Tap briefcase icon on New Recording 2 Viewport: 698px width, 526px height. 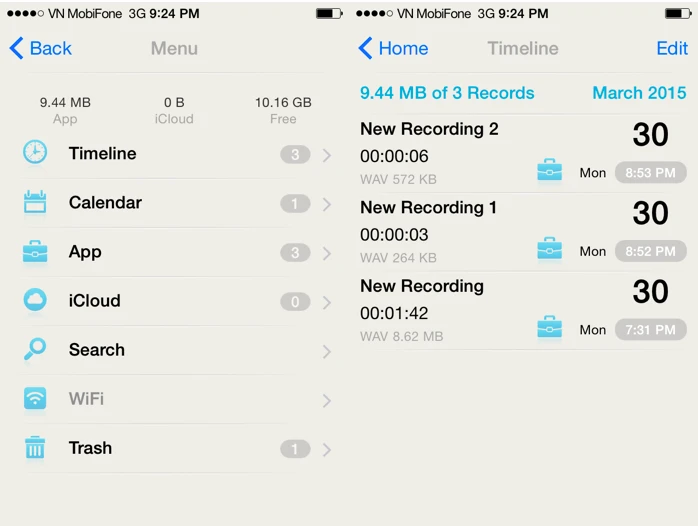[x=549, y=172]
